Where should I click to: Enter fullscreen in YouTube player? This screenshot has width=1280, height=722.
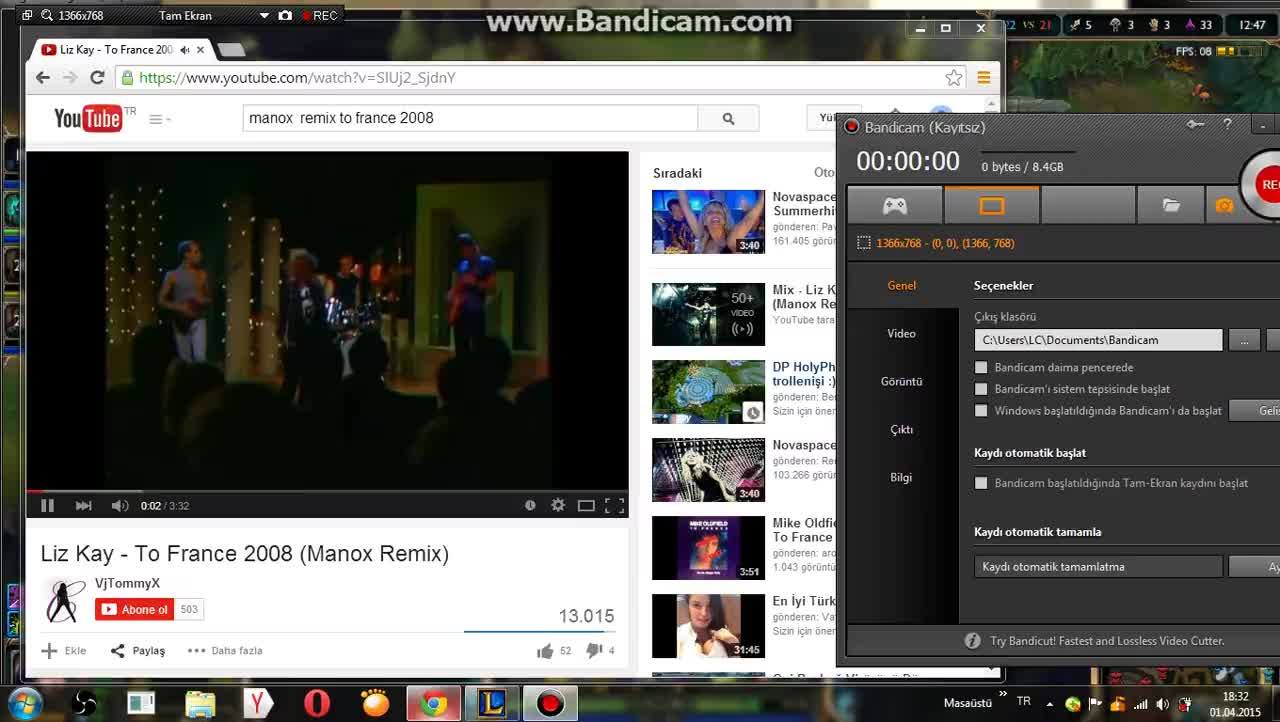[614, 506]
